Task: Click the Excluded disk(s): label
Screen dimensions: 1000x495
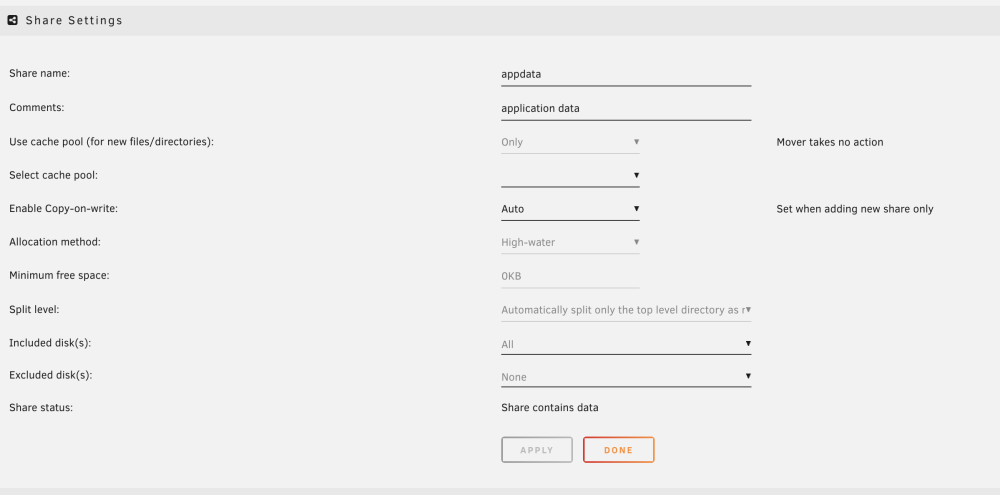Action: click(51, 376)
